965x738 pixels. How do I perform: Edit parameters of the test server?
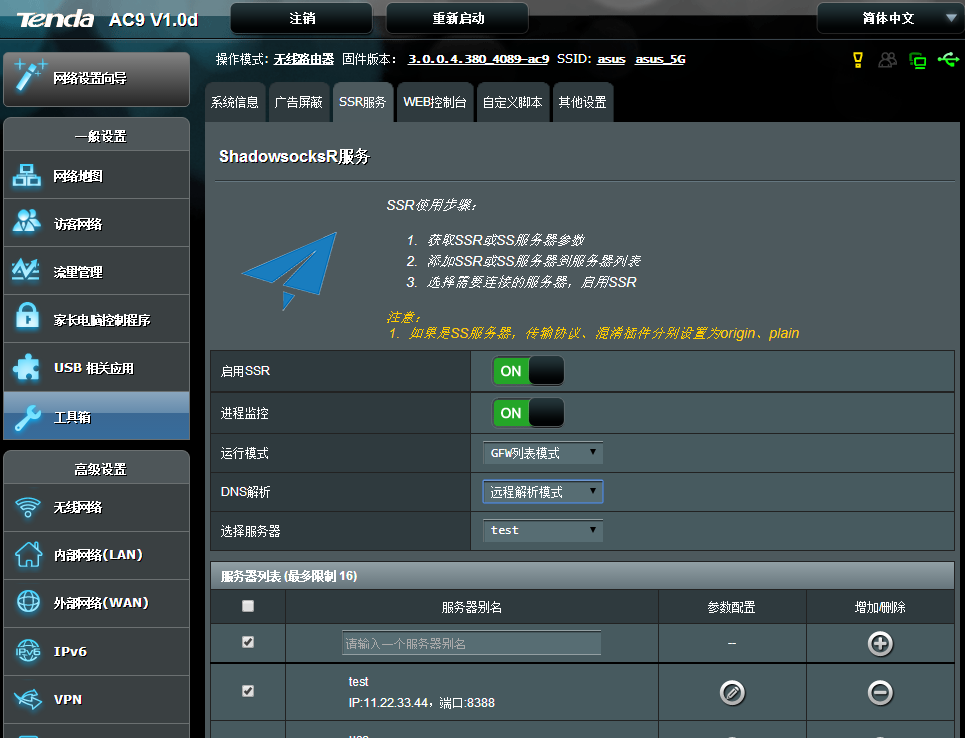coord(732,692)
